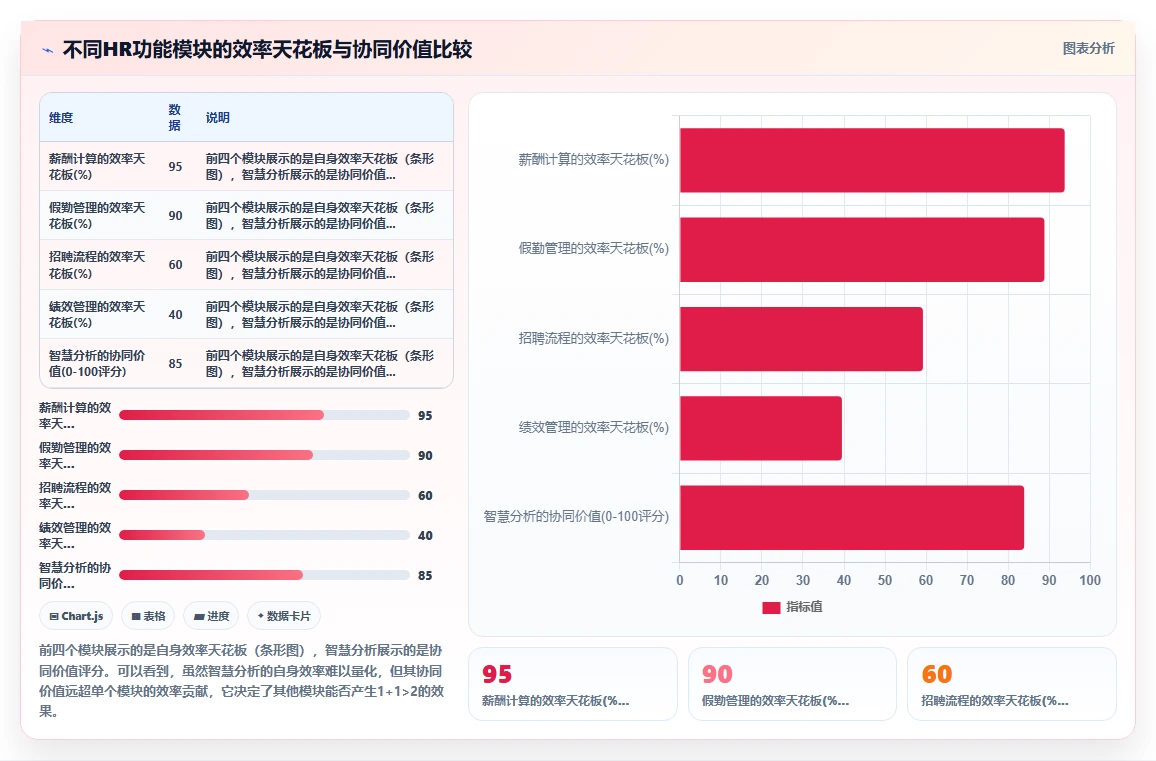The image size is (1156, 761).
Task: Open the data card showing 60
Action: coord(1012,684)
